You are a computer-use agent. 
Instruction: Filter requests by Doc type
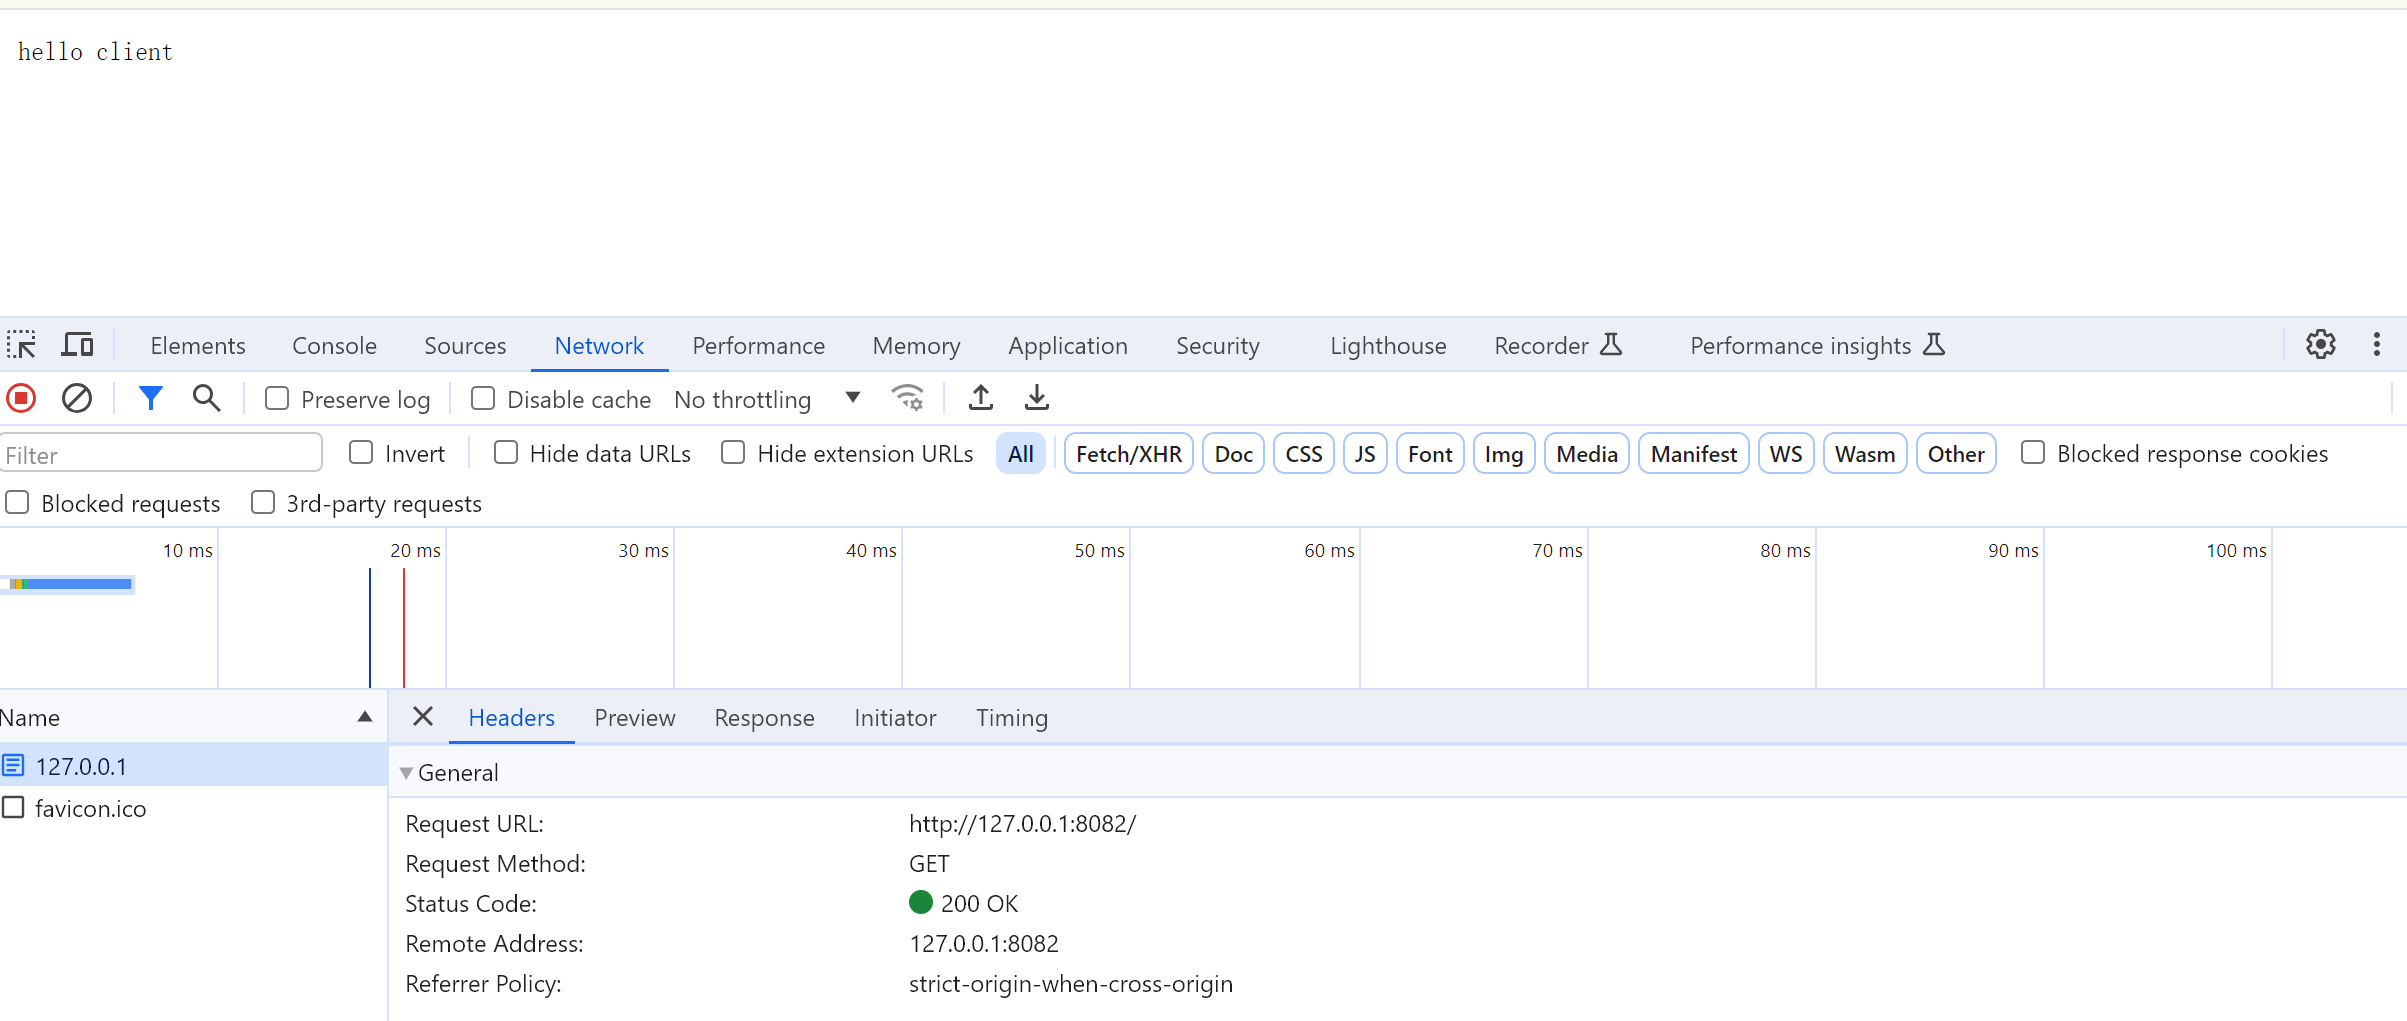point(1233,453)
